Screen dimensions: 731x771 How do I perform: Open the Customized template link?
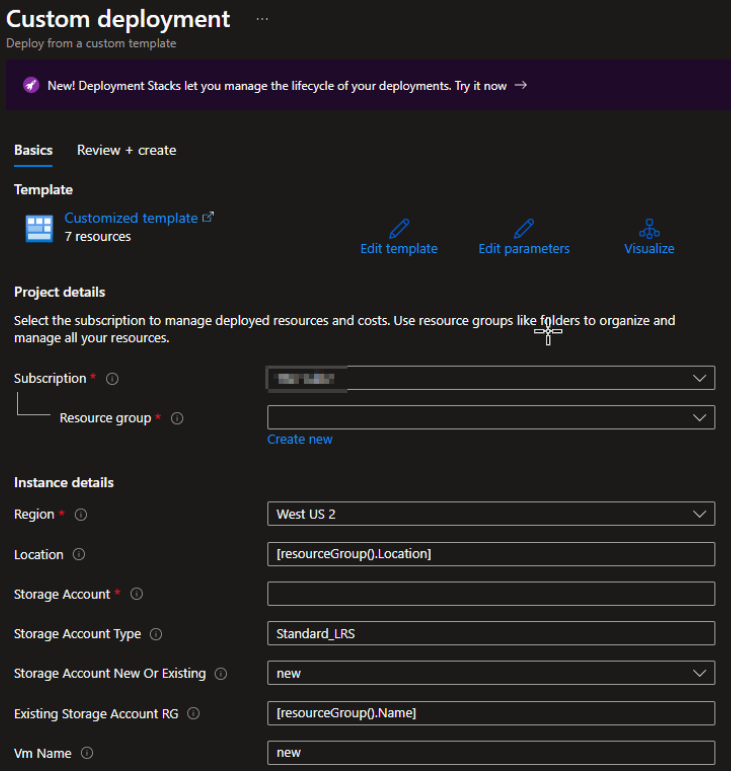[131, 218]
